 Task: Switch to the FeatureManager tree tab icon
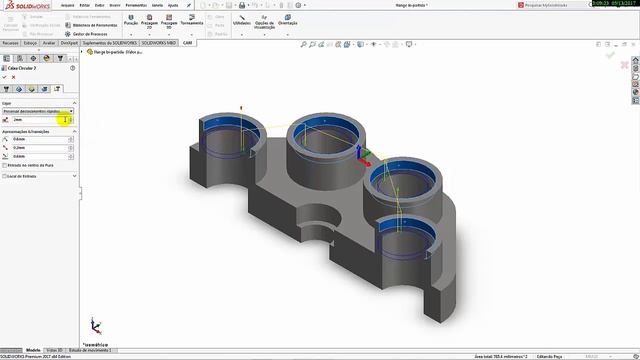click(x=7, y=59)
